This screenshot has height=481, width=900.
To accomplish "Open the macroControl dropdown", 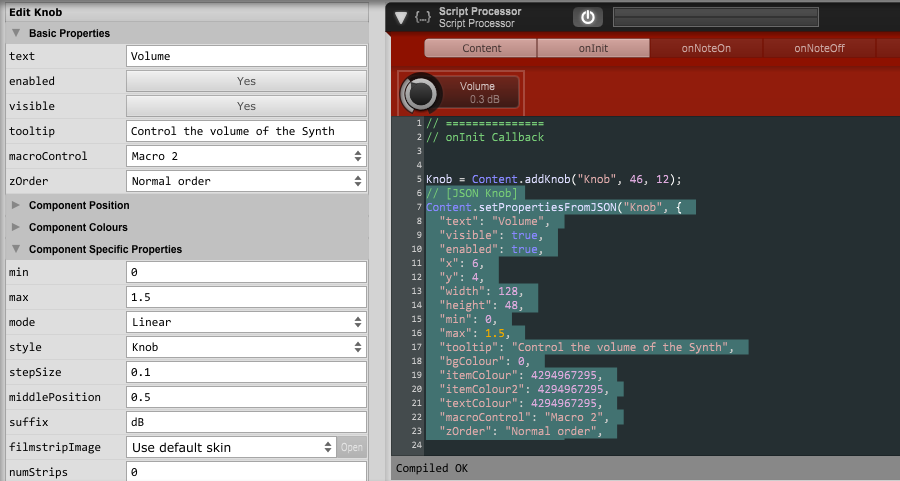I will (x=246, y=156).
